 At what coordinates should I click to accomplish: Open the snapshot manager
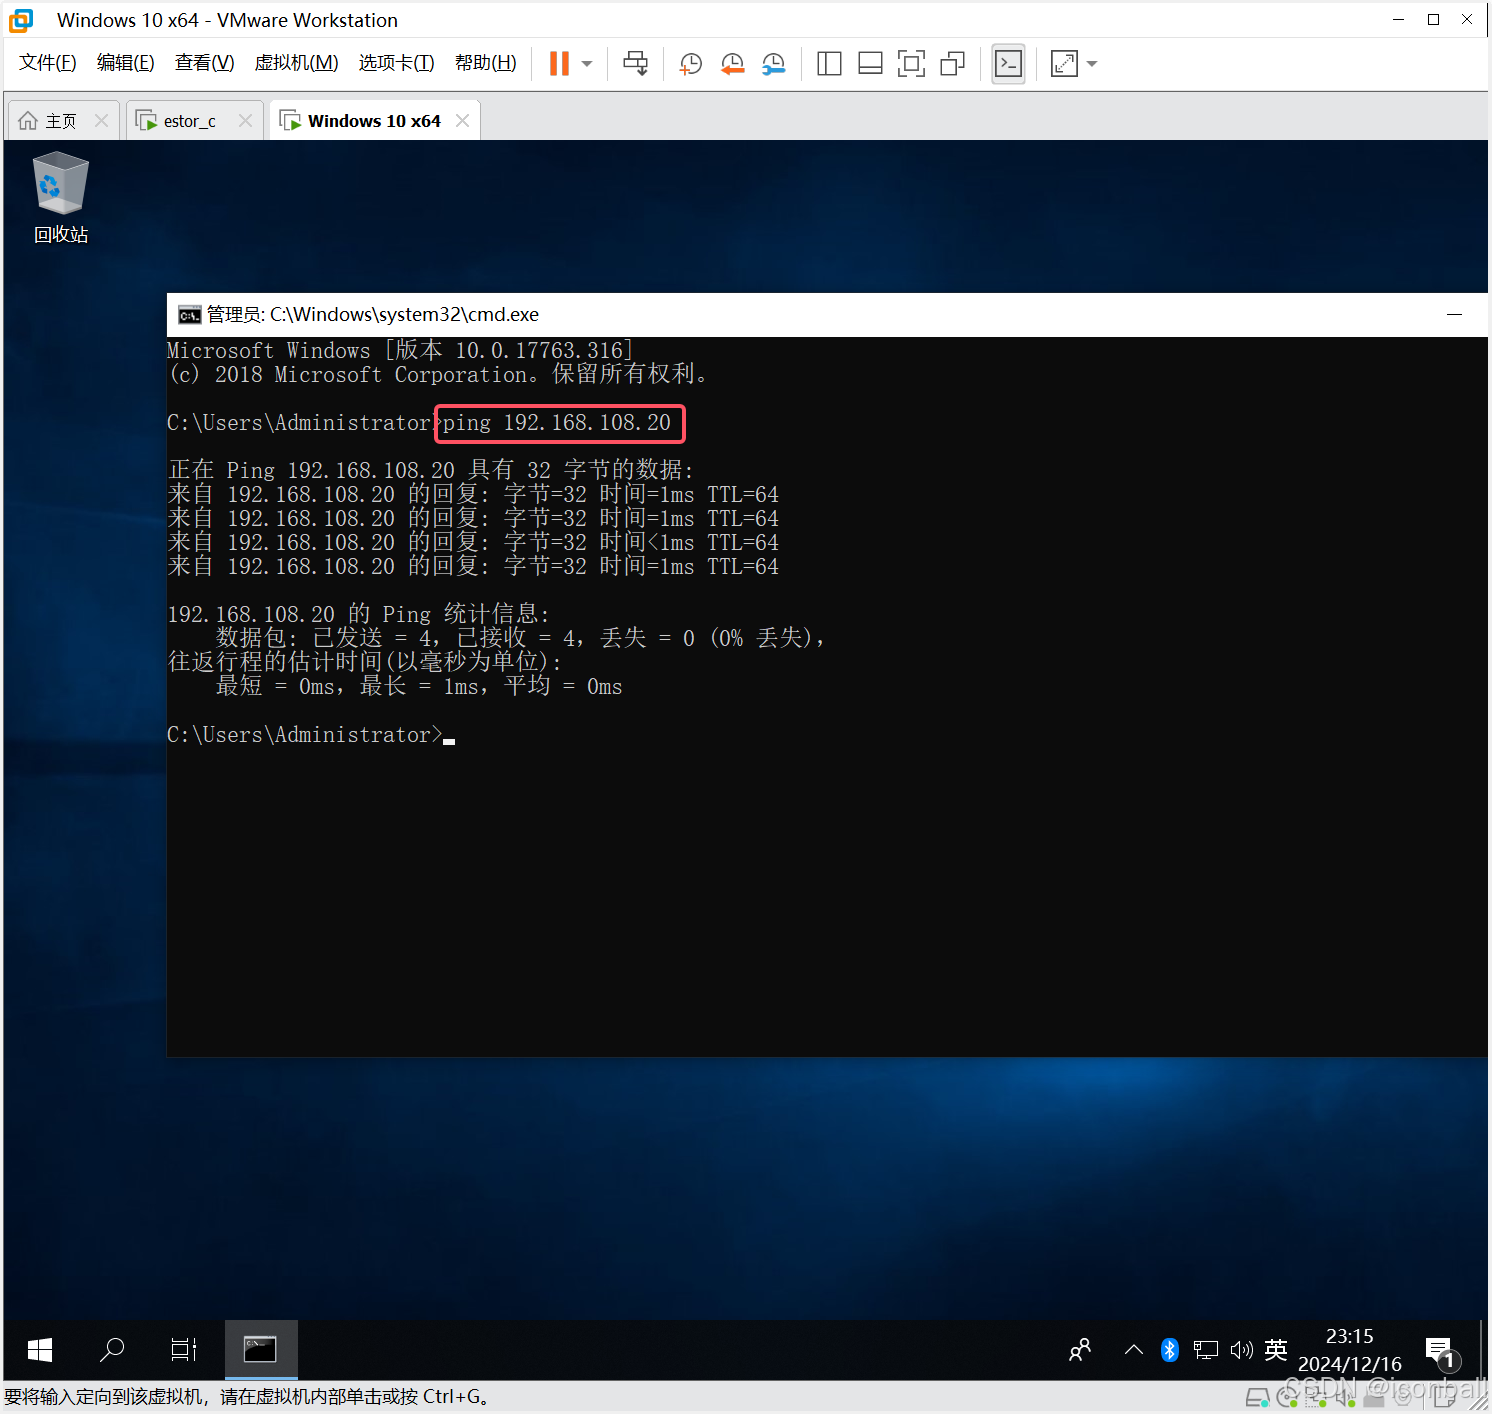click(x=773, y=64)
